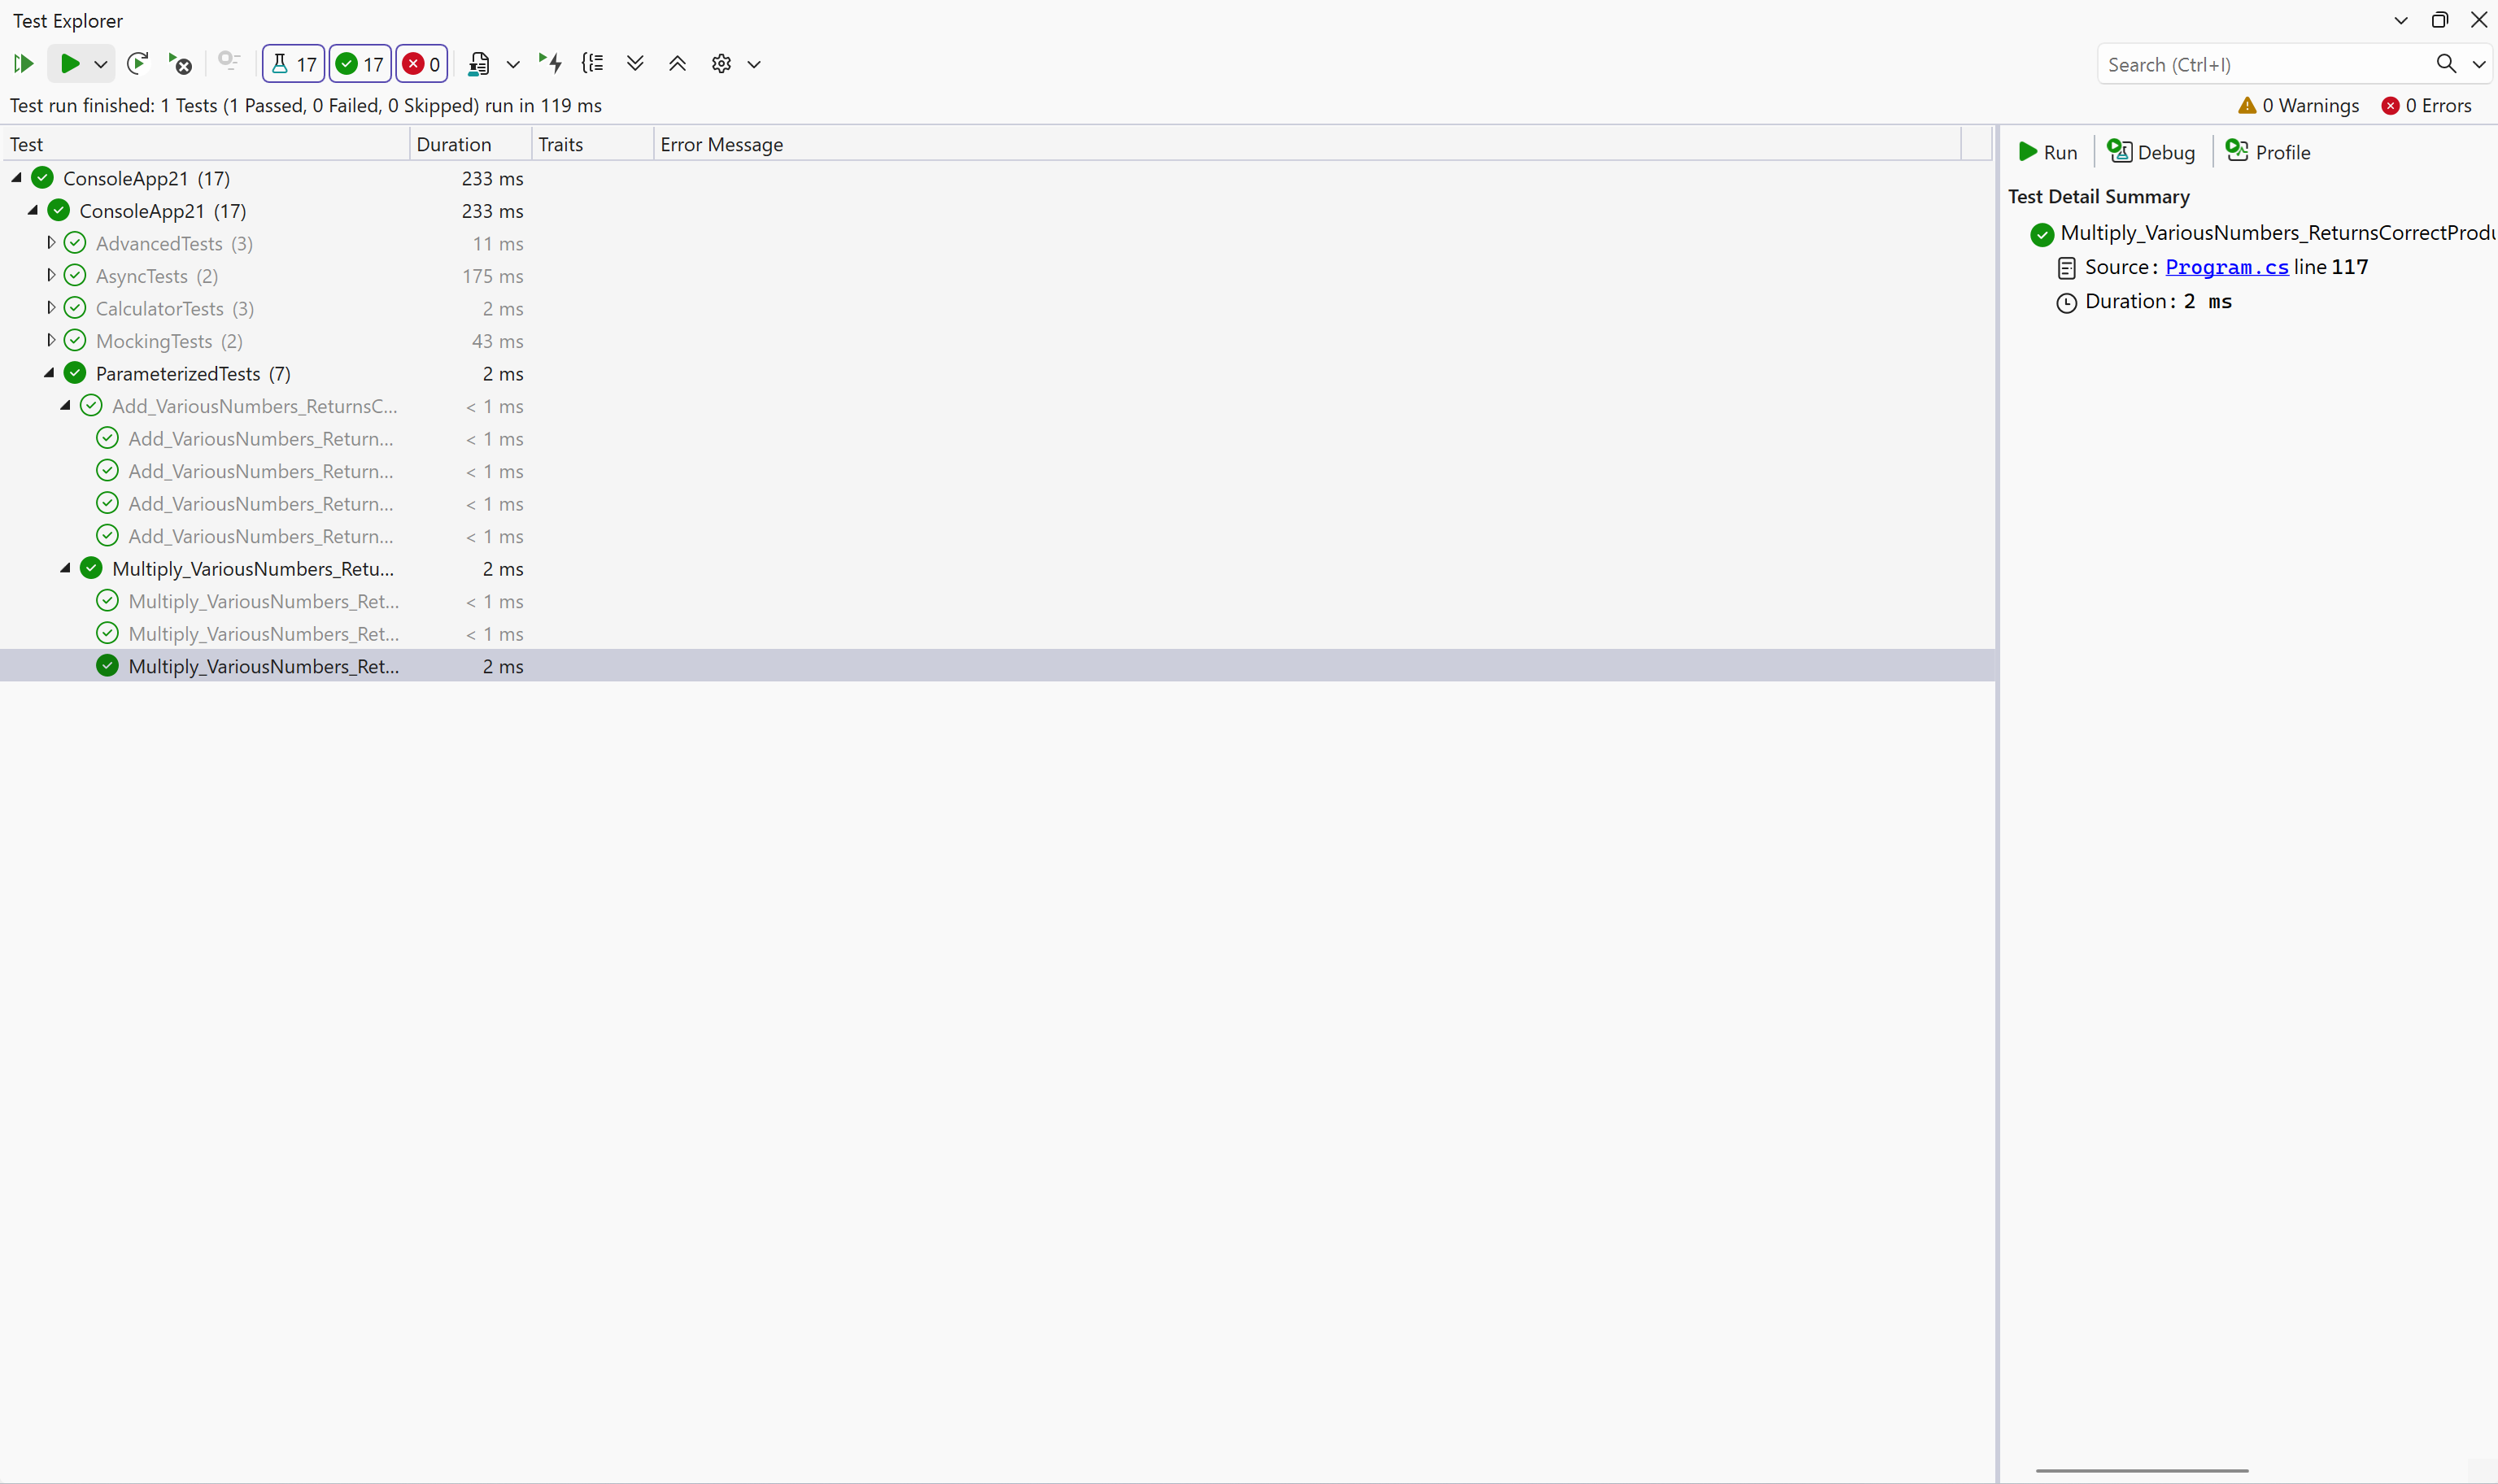Click the Run Failed Tests icon

(x=180, y=64)
